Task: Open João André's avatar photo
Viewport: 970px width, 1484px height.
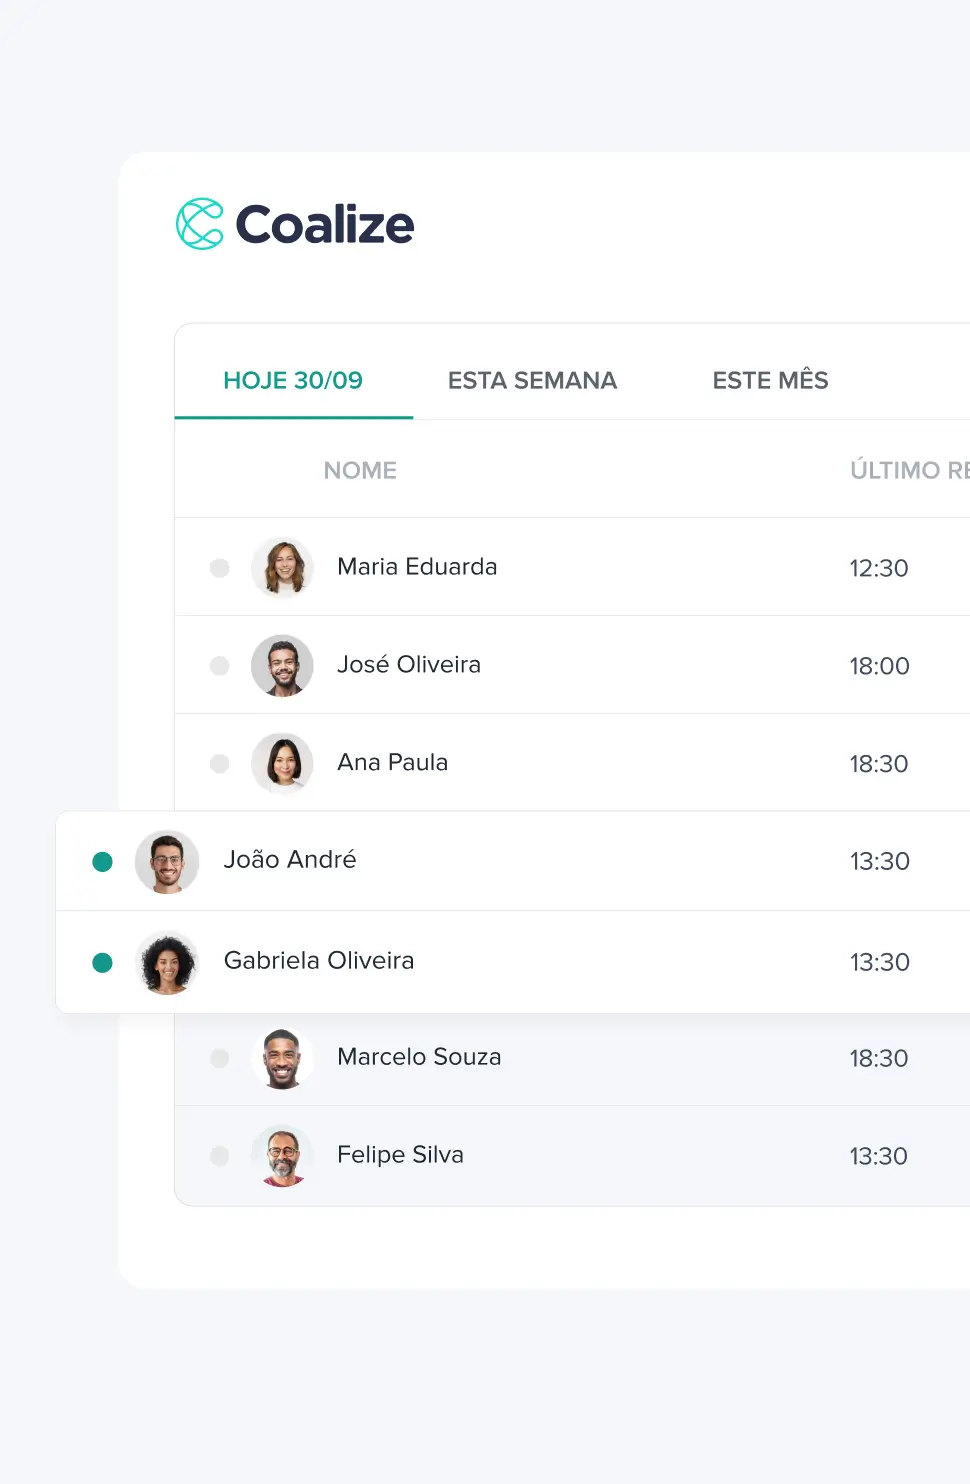Action: coord(167,861)
